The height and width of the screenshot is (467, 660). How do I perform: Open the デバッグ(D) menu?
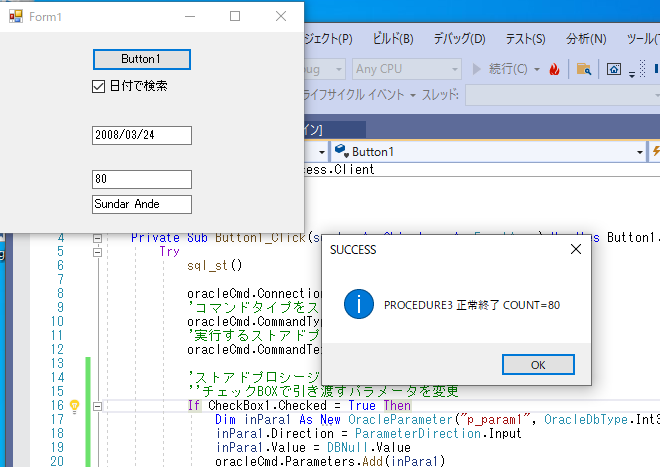(459, 39)
